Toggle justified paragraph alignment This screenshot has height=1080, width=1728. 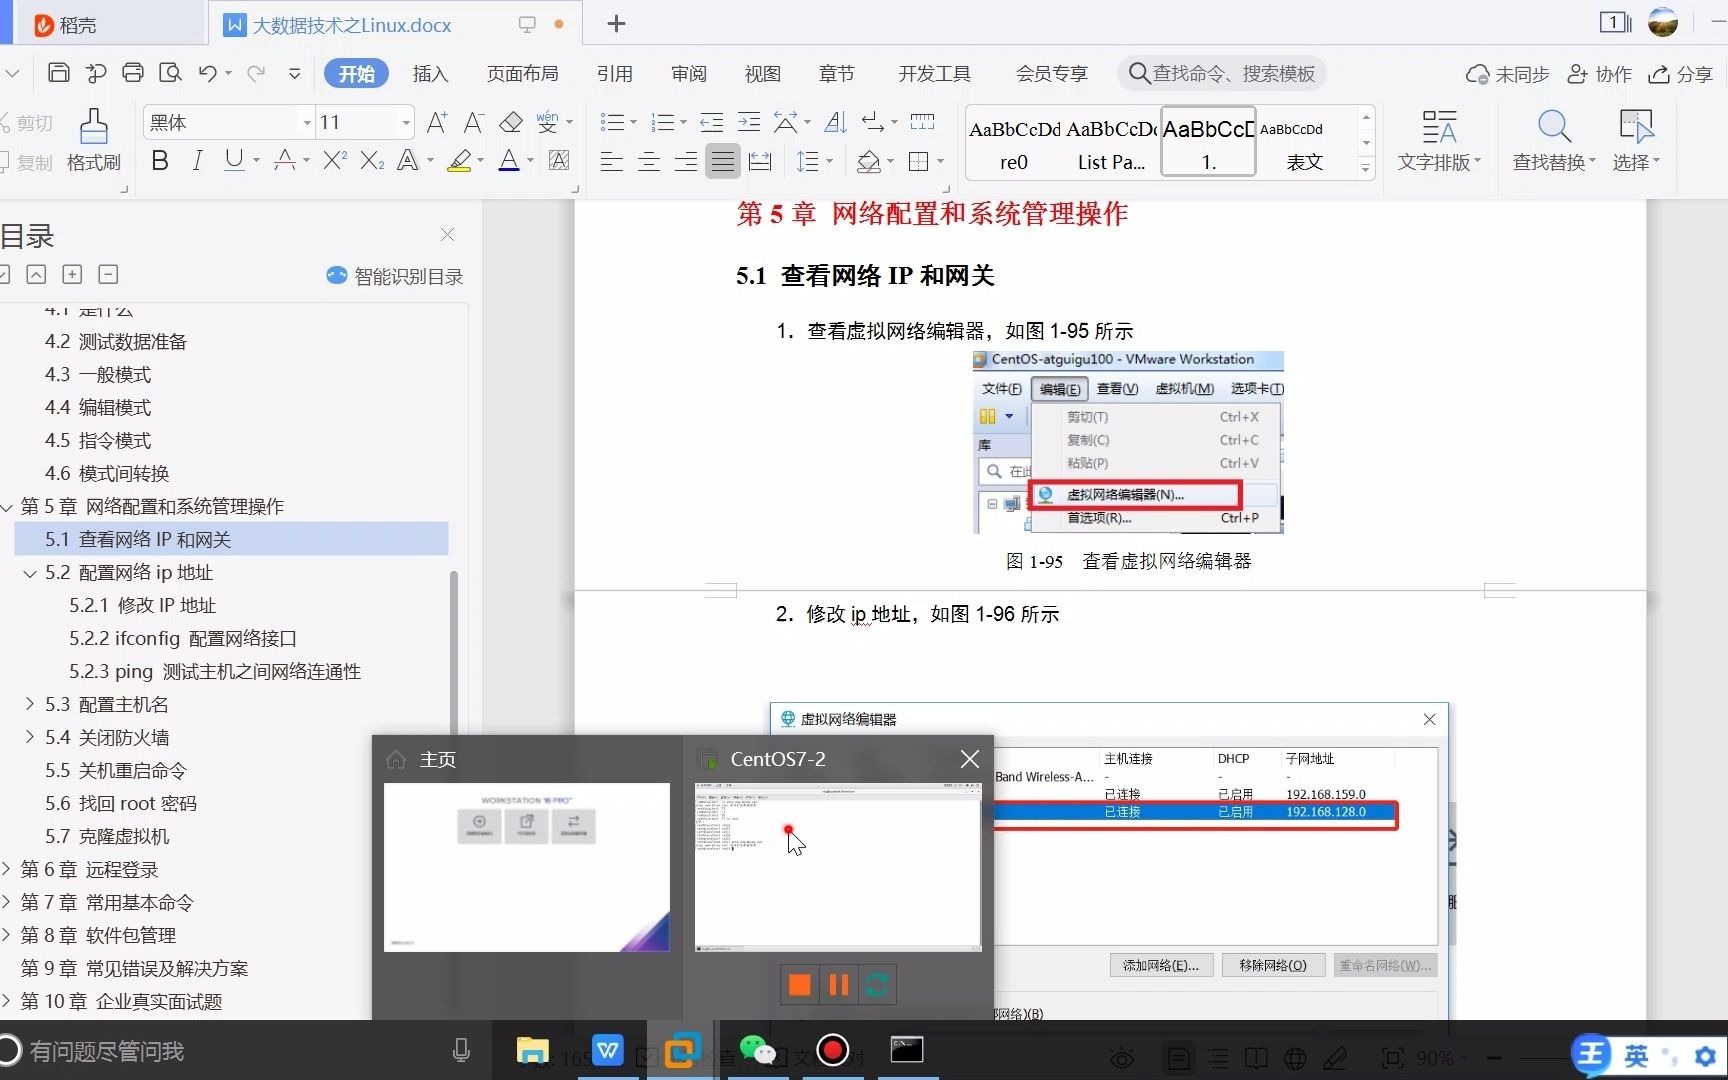point(722,161)
